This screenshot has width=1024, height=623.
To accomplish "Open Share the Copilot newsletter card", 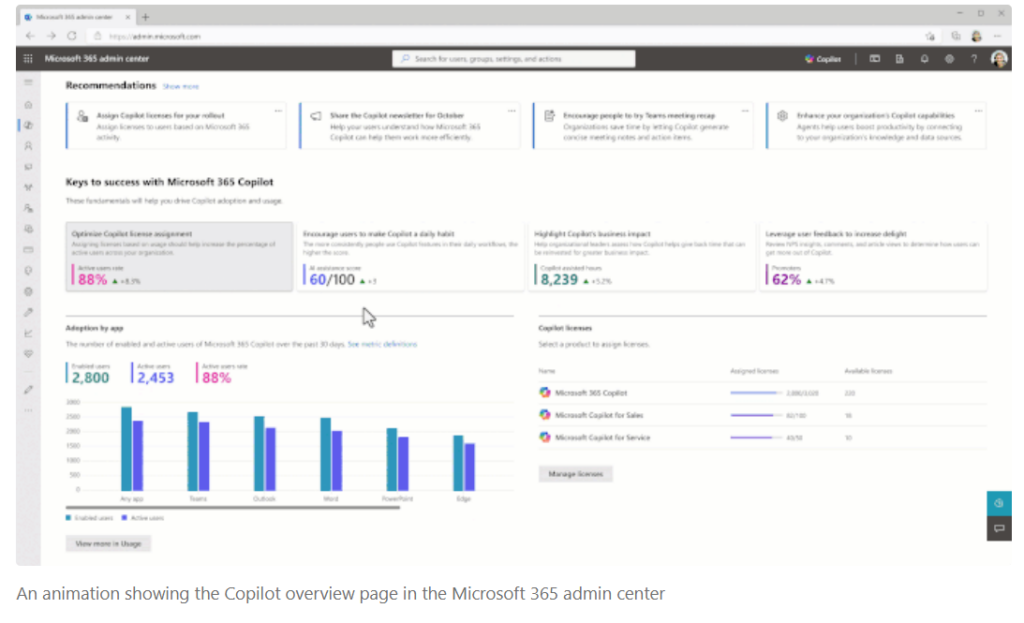I will pyautogui.click(x=409, y=125).
